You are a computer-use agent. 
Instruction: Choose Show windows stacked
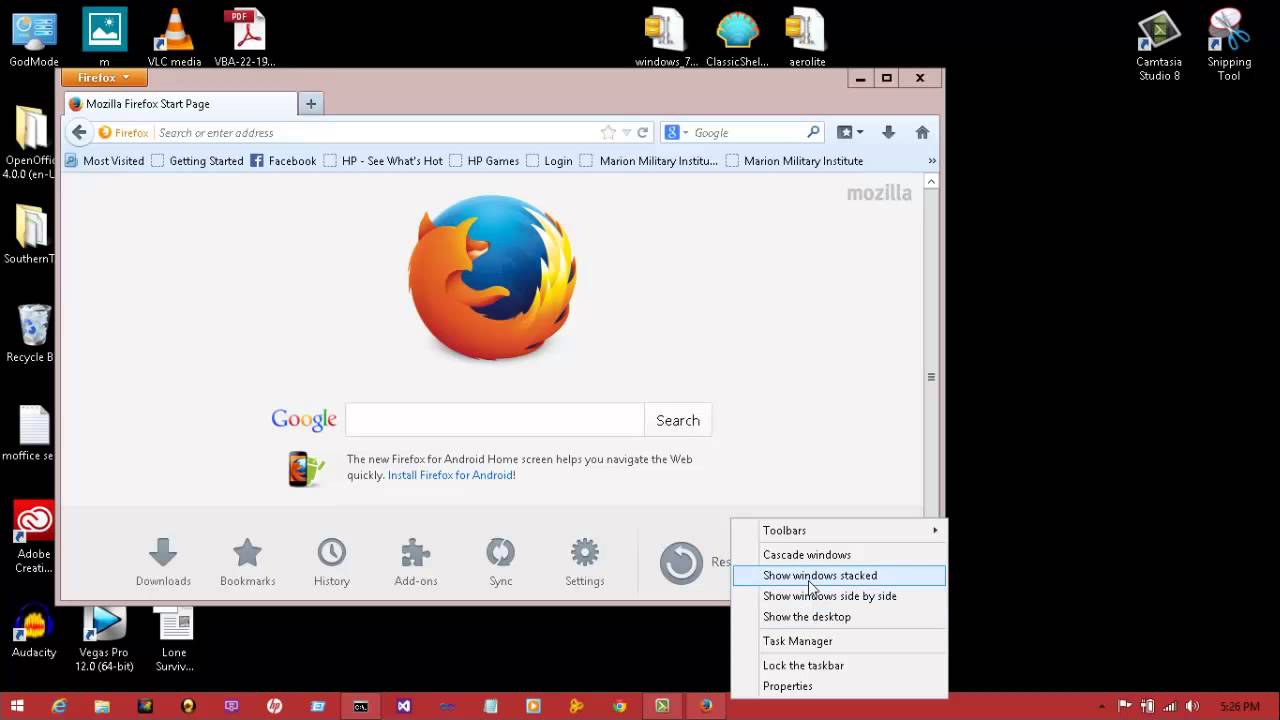click(840, 576)
